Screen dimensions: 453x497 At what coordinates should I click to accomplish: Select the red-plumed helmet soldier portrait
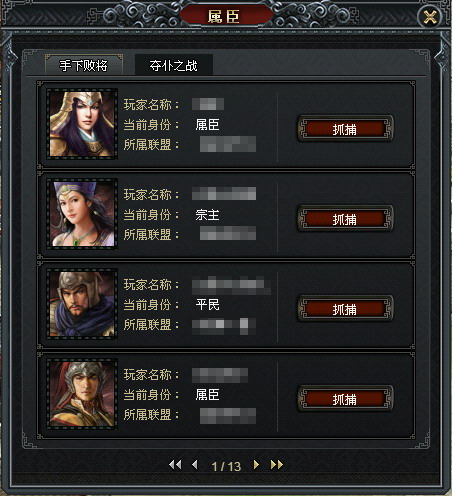coord(82,394)
